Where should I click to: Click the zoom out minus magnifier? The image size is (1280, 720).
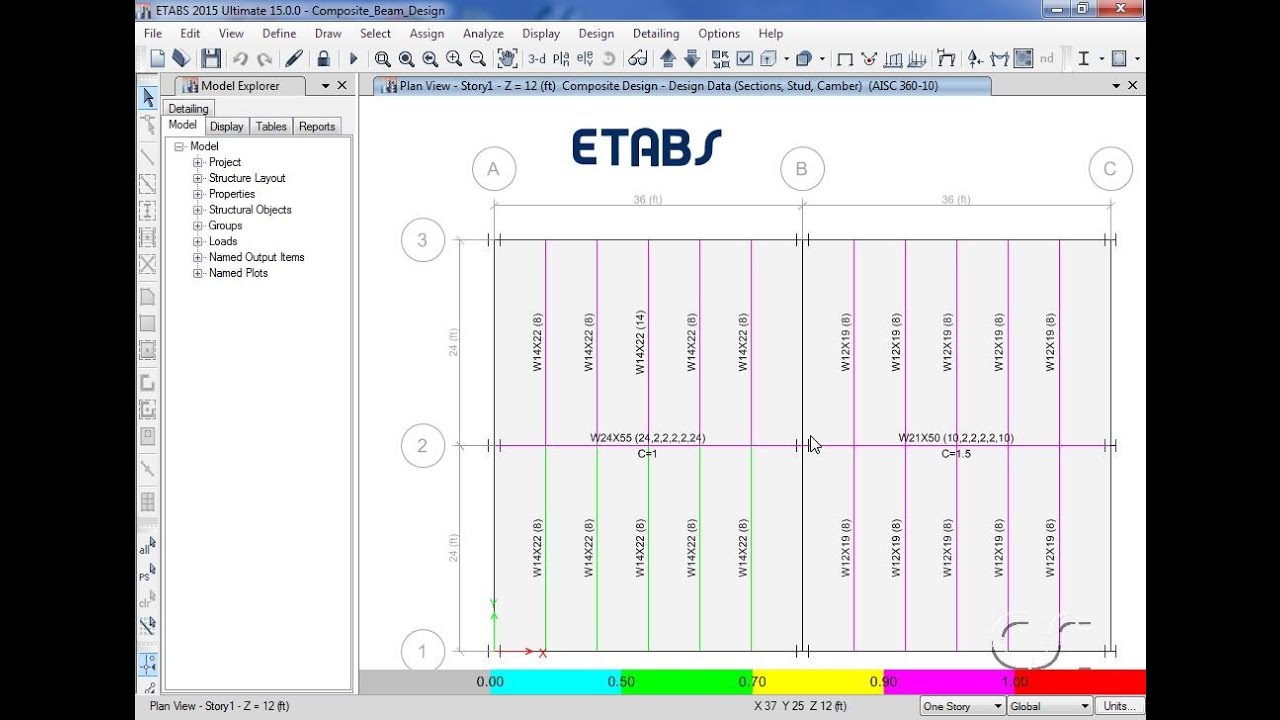click(478, 59)
